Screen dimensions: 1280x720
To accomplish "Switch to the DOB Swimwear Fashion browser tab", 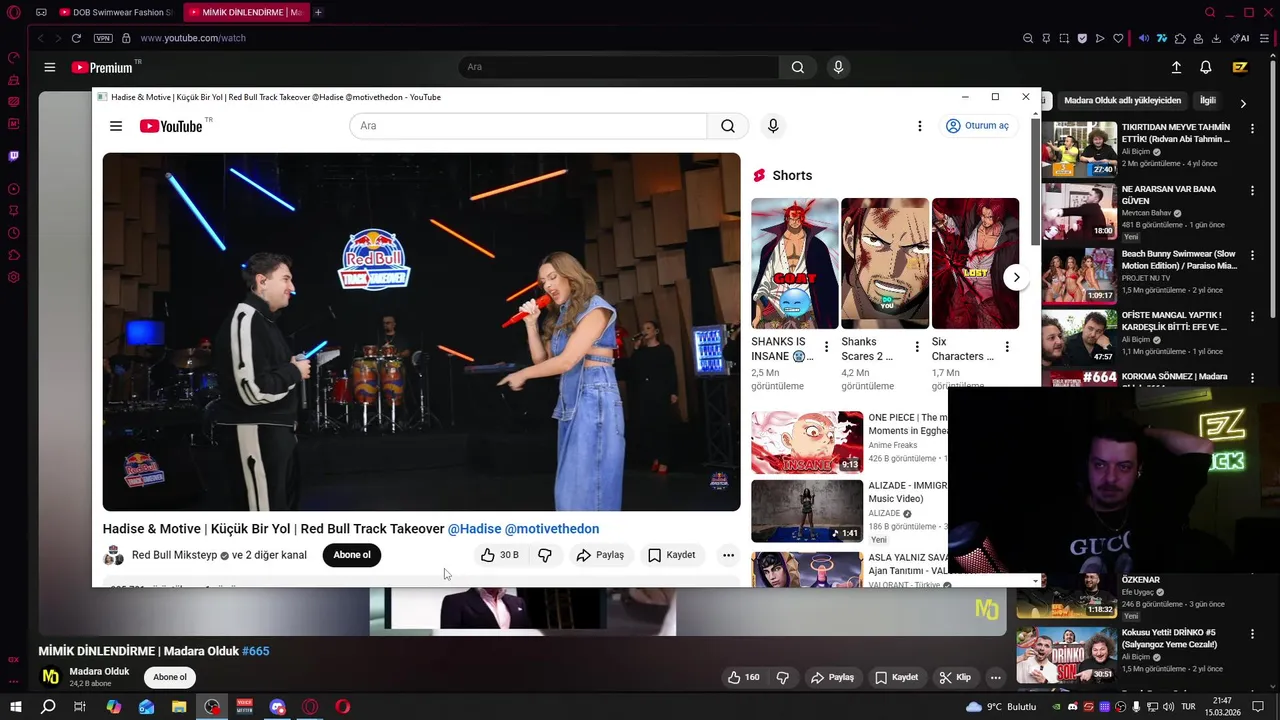I will pyautogui.click(x=115, y=12).
